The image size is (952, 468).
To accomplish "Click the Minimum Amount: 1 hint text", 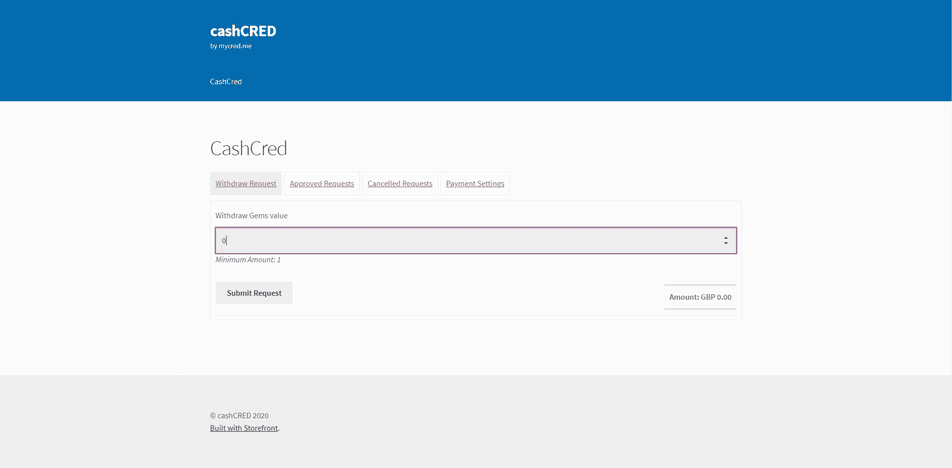I will [248, 260].
